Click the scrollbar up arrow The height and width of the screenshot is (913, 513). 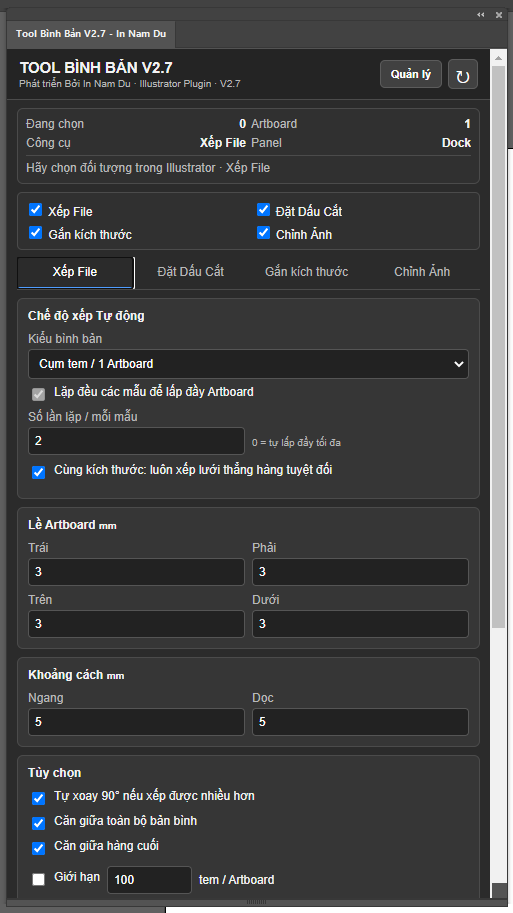click(498, 58)
